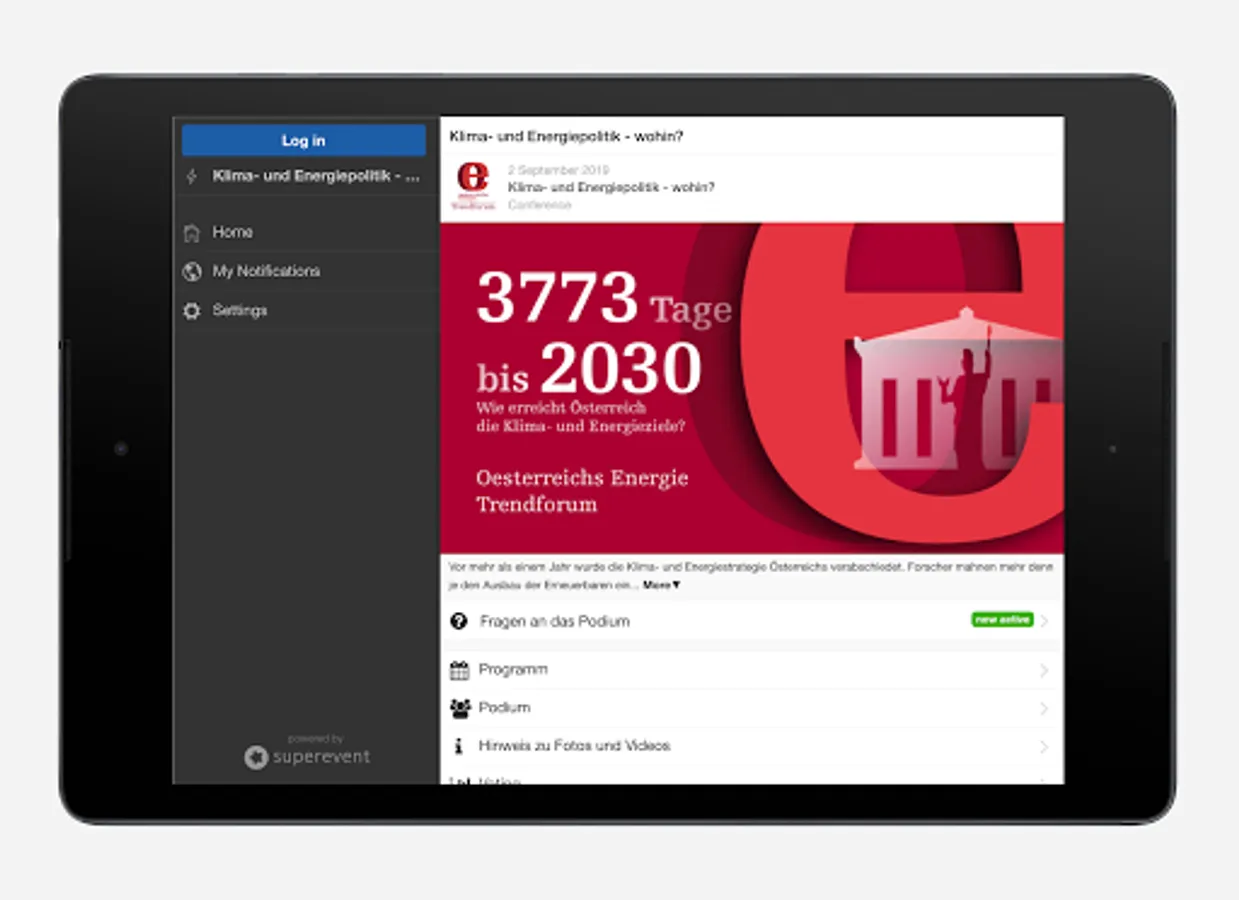Viewport: 1239px width, 900px height.
Task: Click 'Klima- und Energiepolitik - wohin?' header title
Action: coord(566,136)
